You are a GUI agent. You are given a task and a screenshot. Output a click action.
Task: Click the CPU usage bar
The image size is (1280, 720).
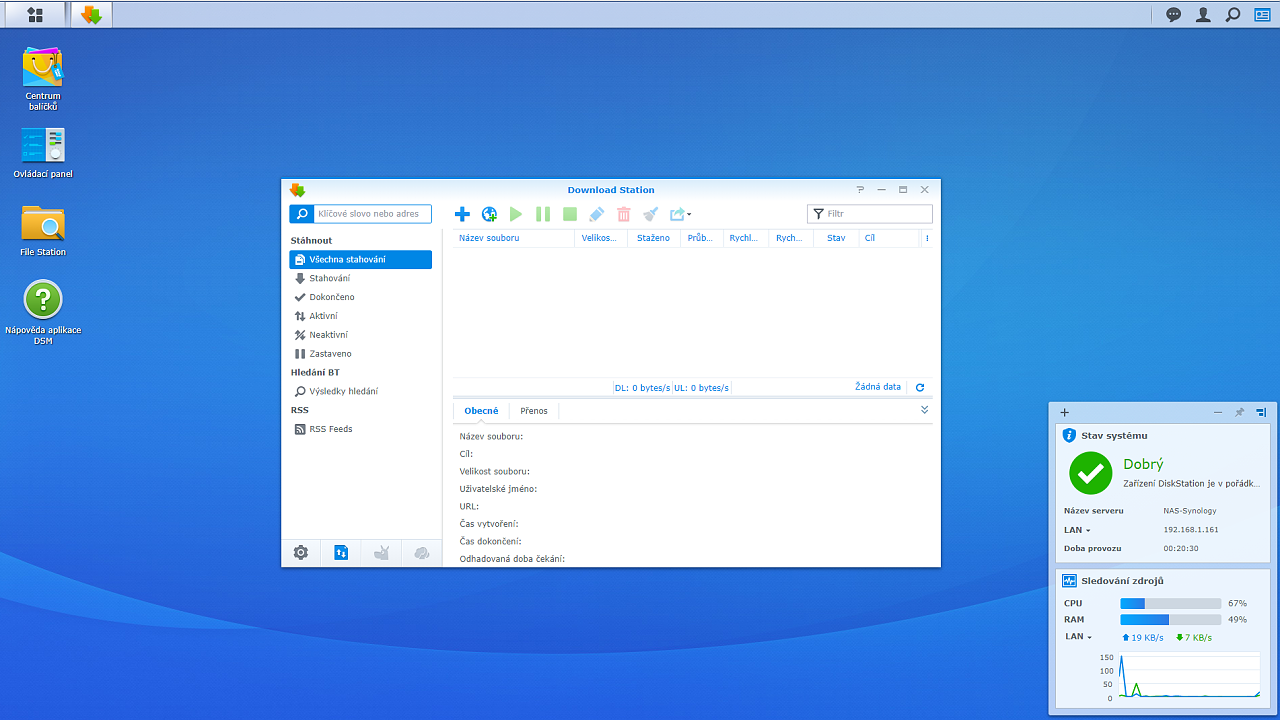click(1171, 604)
